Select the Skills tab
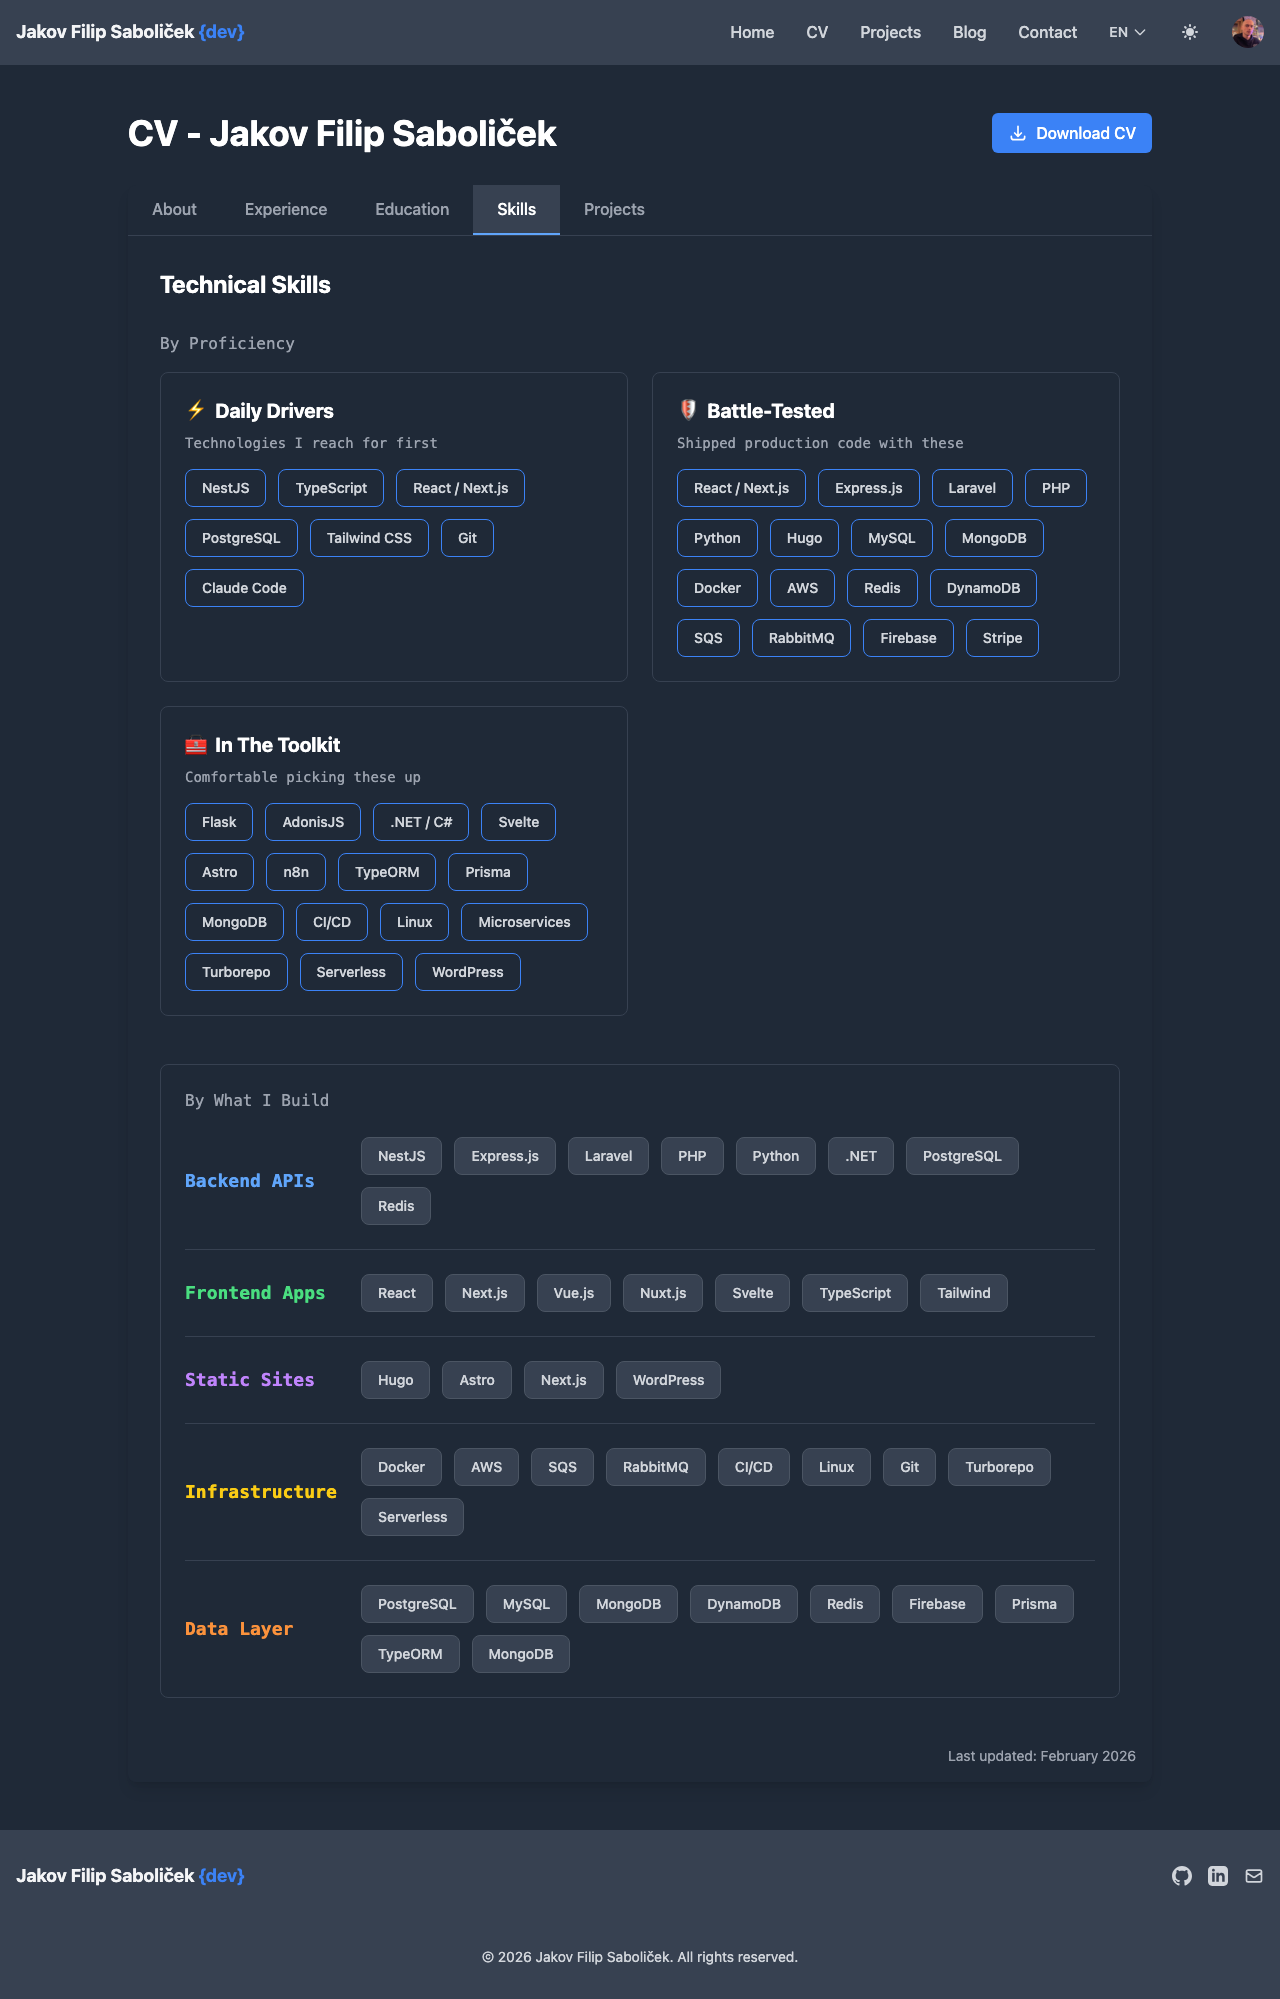1280x1999 pixels. pyautogui.click(x=516, y=209)
